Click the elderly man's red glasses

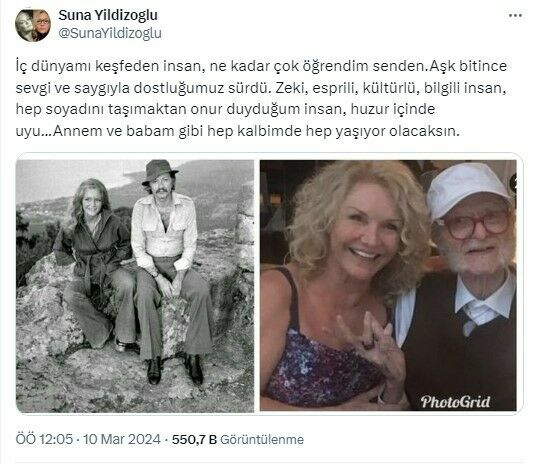click(478, 224)
